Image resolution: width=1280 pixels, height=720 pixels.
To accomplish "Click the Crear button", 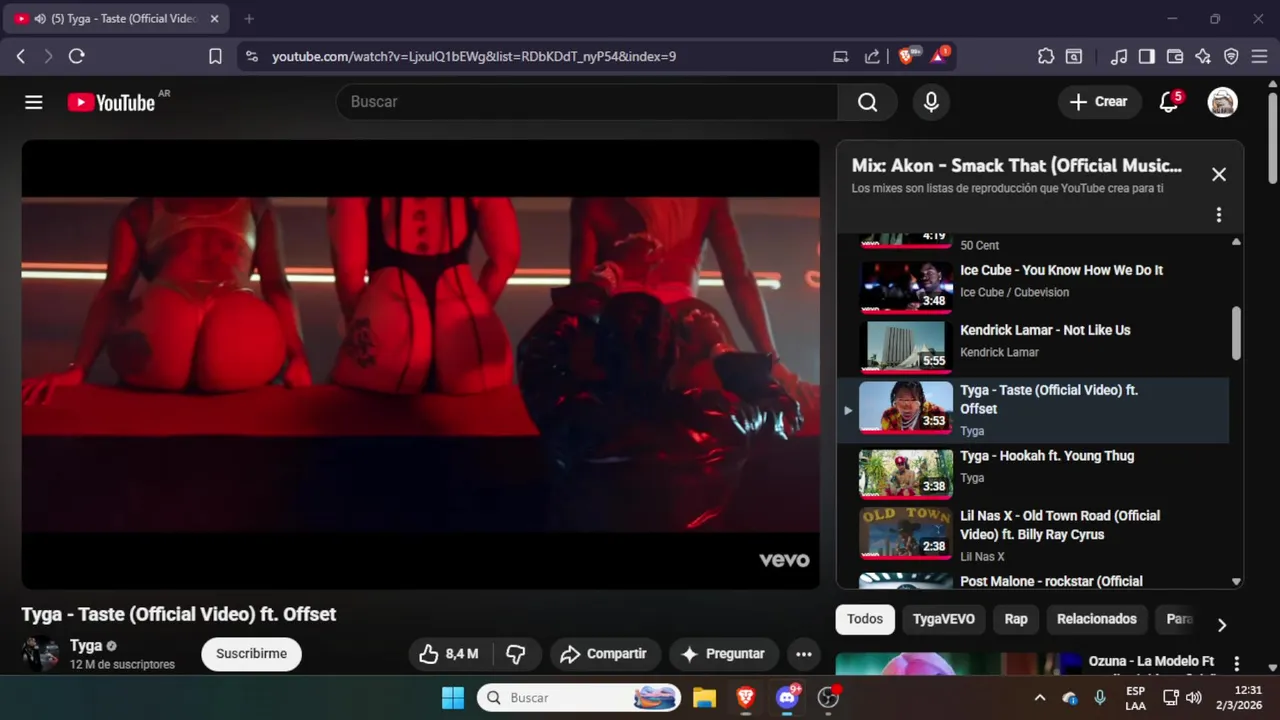I will point(1098,102).
